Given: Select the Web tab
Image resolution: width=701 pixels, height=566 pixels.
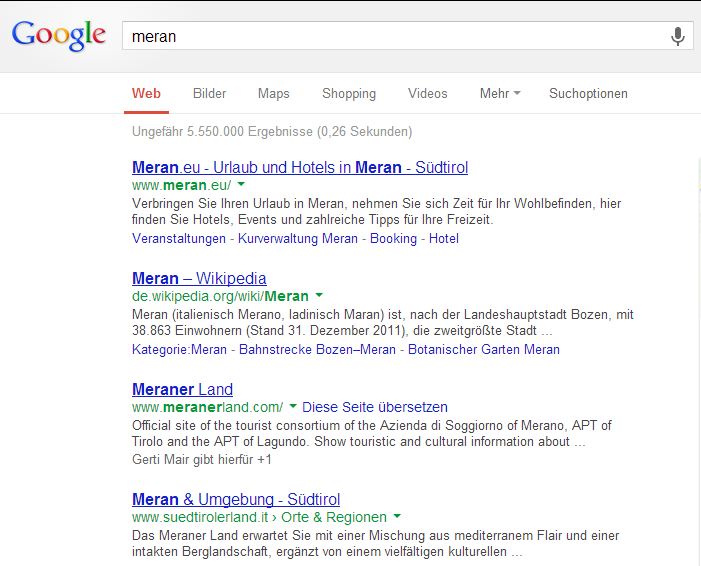Looking at the screenshot, I should [x=146, y=93].
